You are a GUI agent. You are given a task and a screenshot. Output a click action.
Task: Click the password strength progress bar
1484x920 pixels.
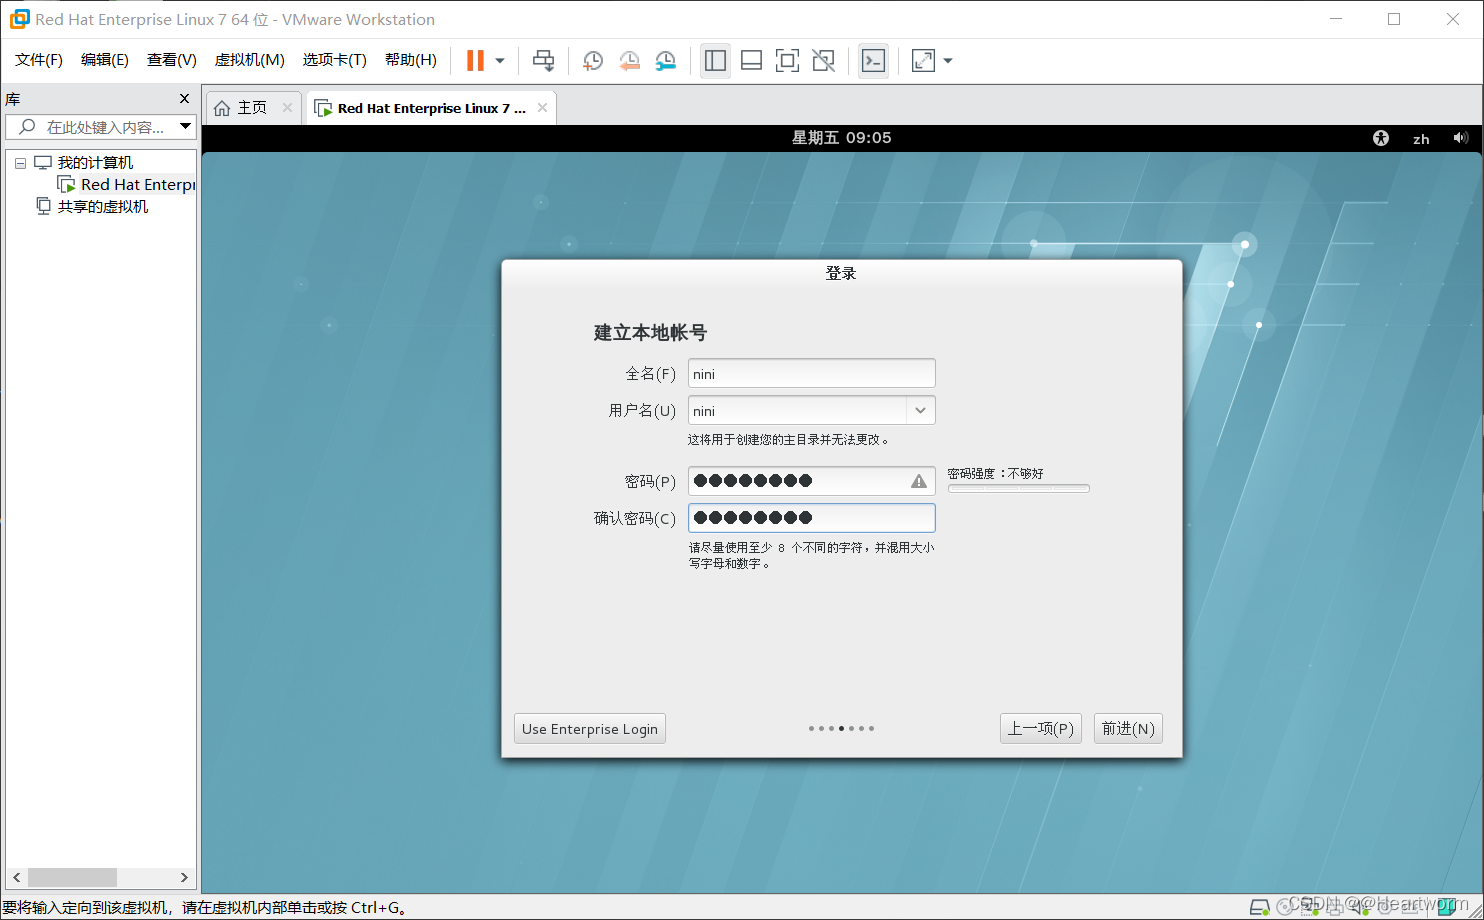pyautogui.click(x=1019, y=489)
